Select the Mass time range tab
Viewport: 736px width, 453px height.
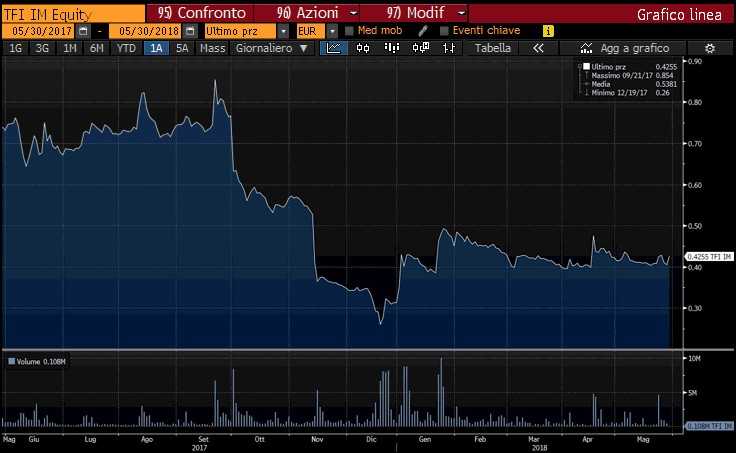(213, 48)
